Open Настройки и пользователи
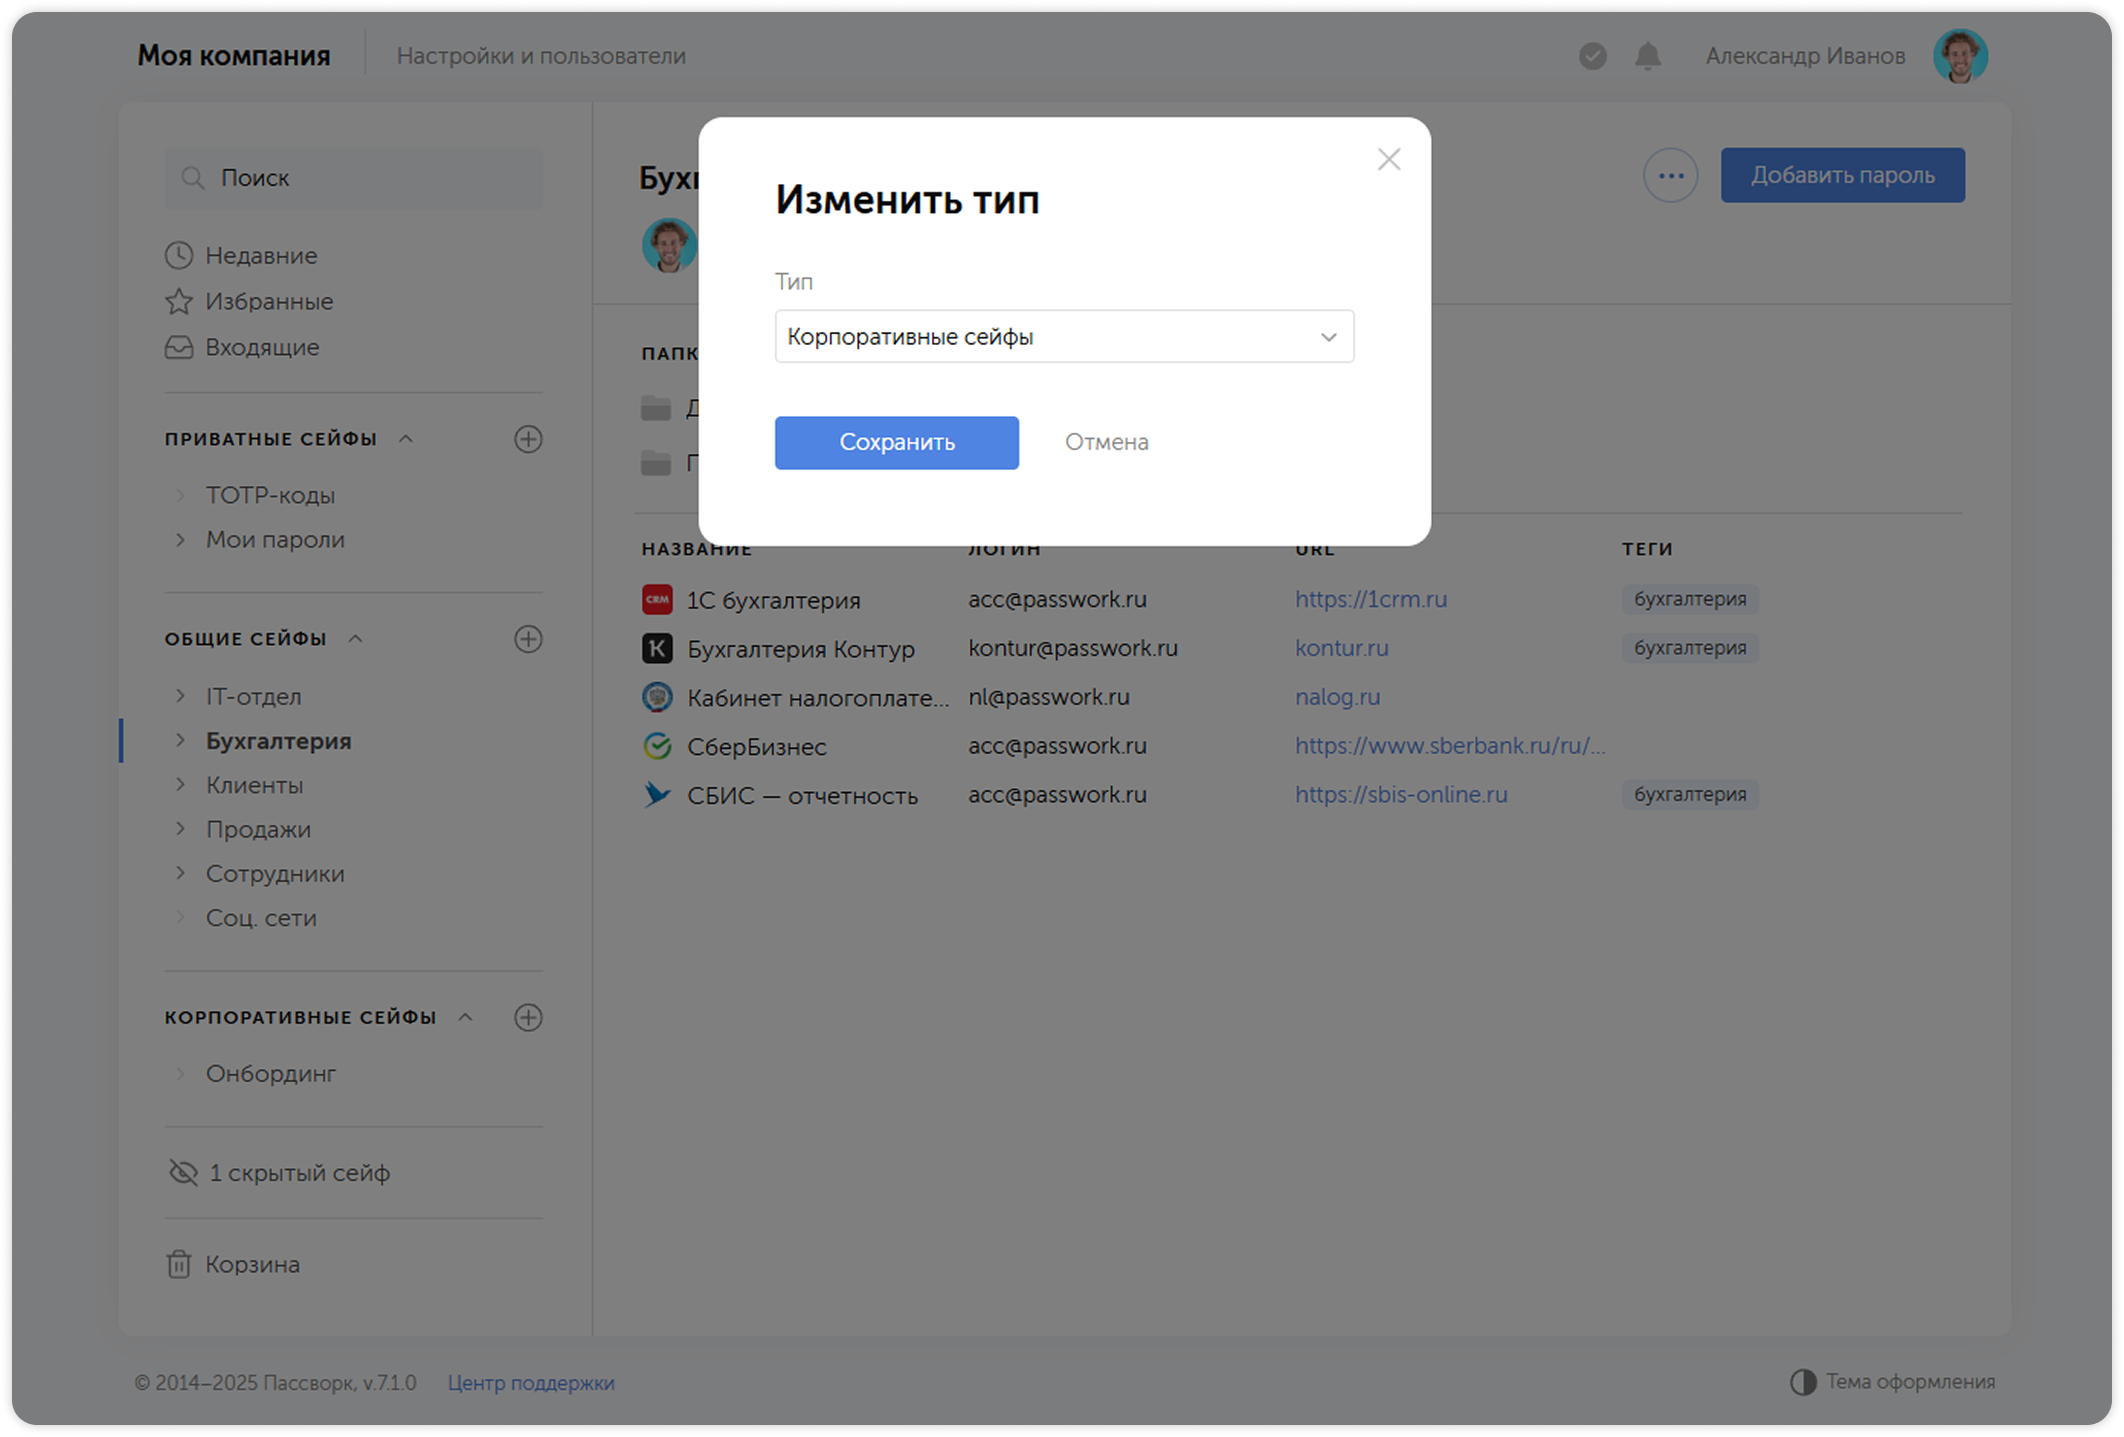Screen dimensions: 2124x1437 (541, 56)
